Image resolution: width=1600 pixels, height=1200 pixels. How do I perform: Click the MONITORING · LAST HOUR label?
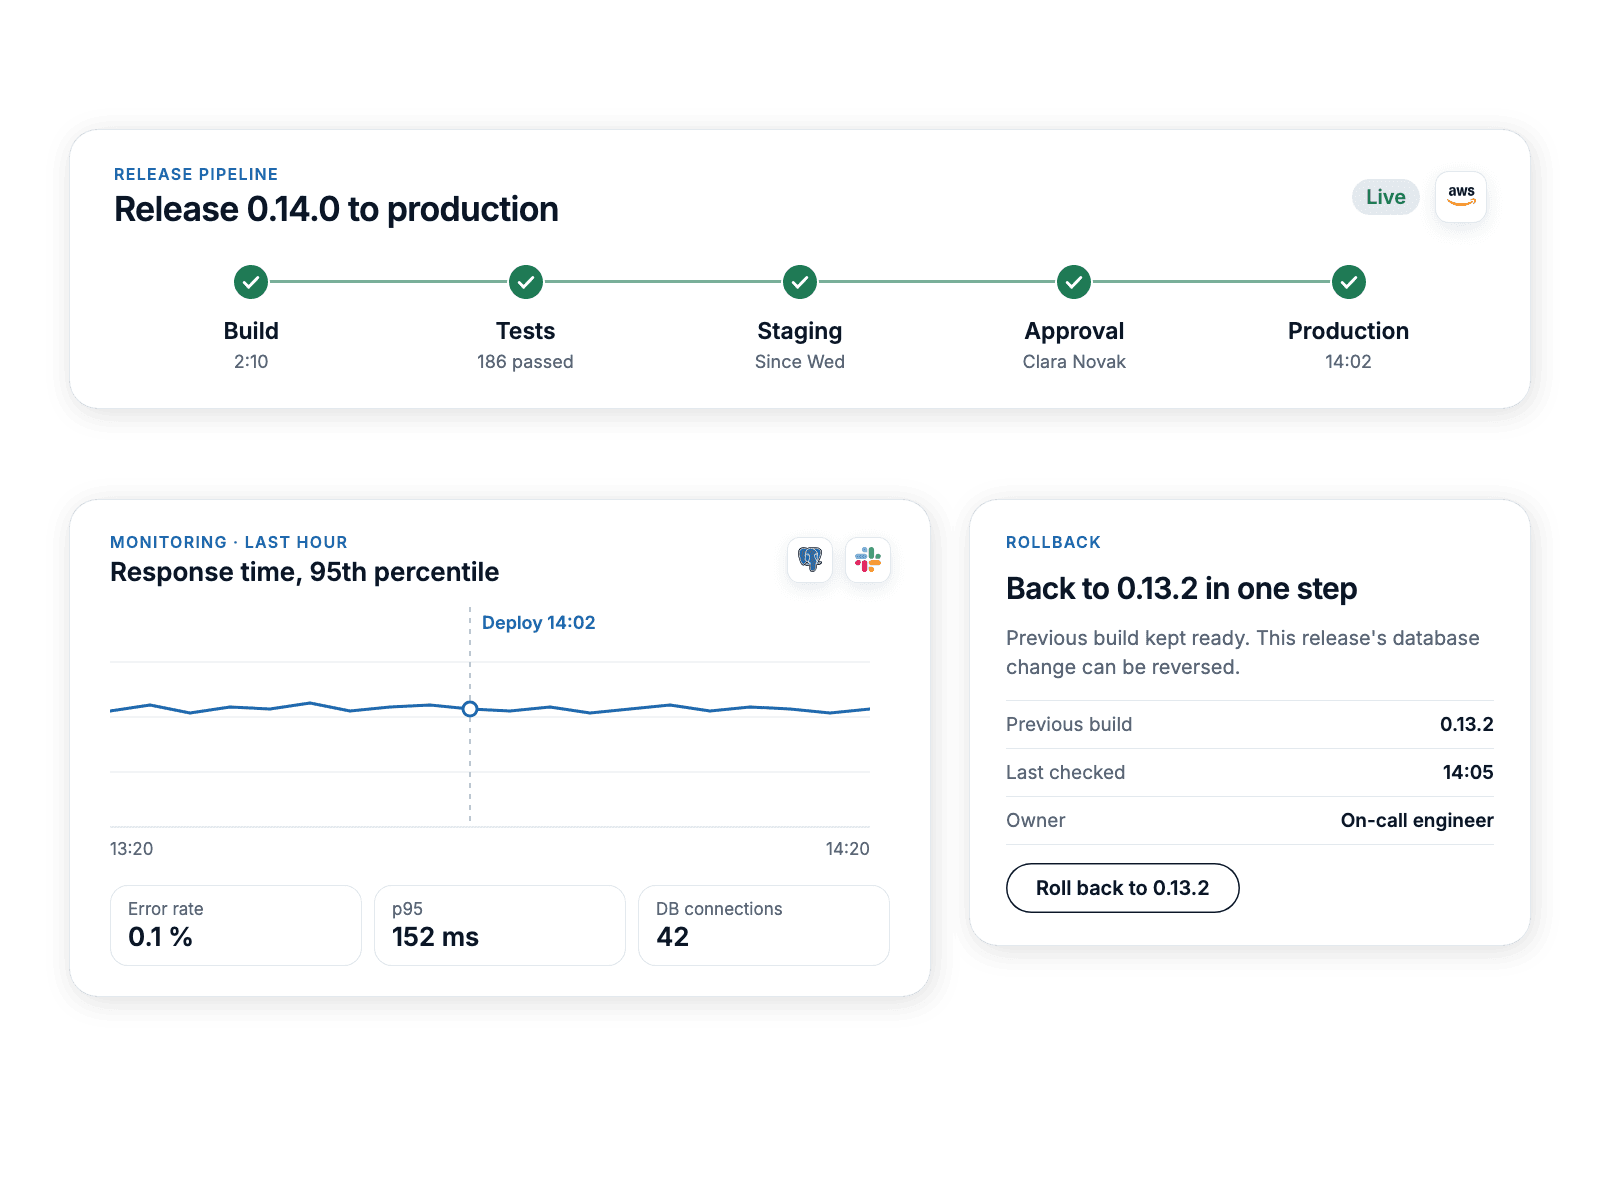[x=229, y=542]
